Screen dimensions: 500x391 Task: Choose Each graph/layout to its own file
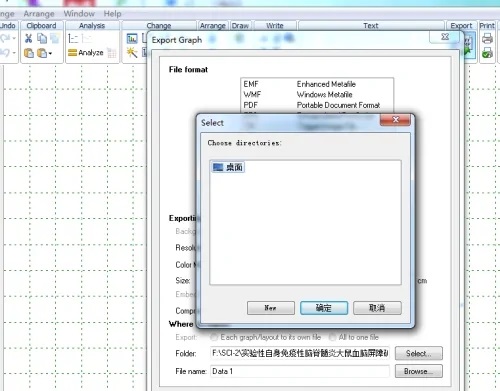coord(266,337)
